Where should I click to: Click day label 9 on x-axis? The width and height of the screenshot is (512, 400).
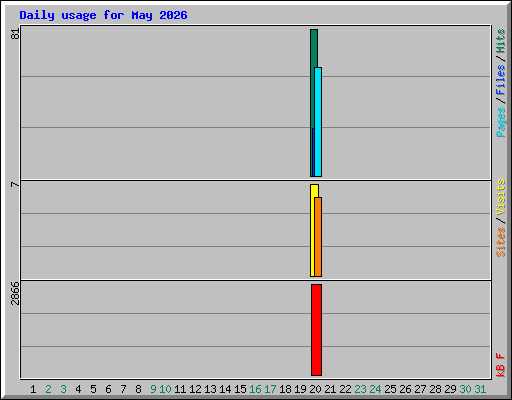pos(153,389)
